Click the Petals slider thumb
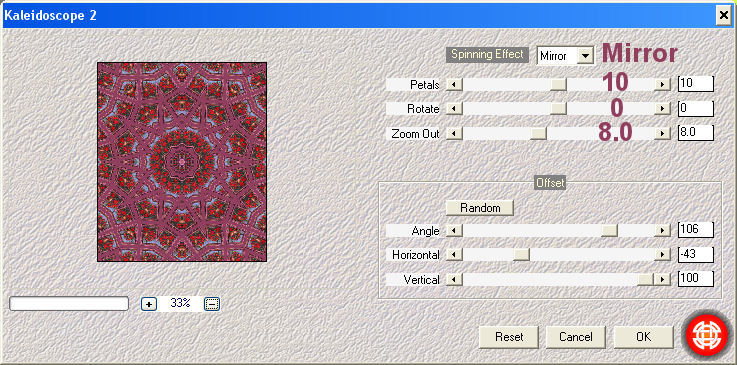This screenshot has width=737, height=365. [558, 85]
